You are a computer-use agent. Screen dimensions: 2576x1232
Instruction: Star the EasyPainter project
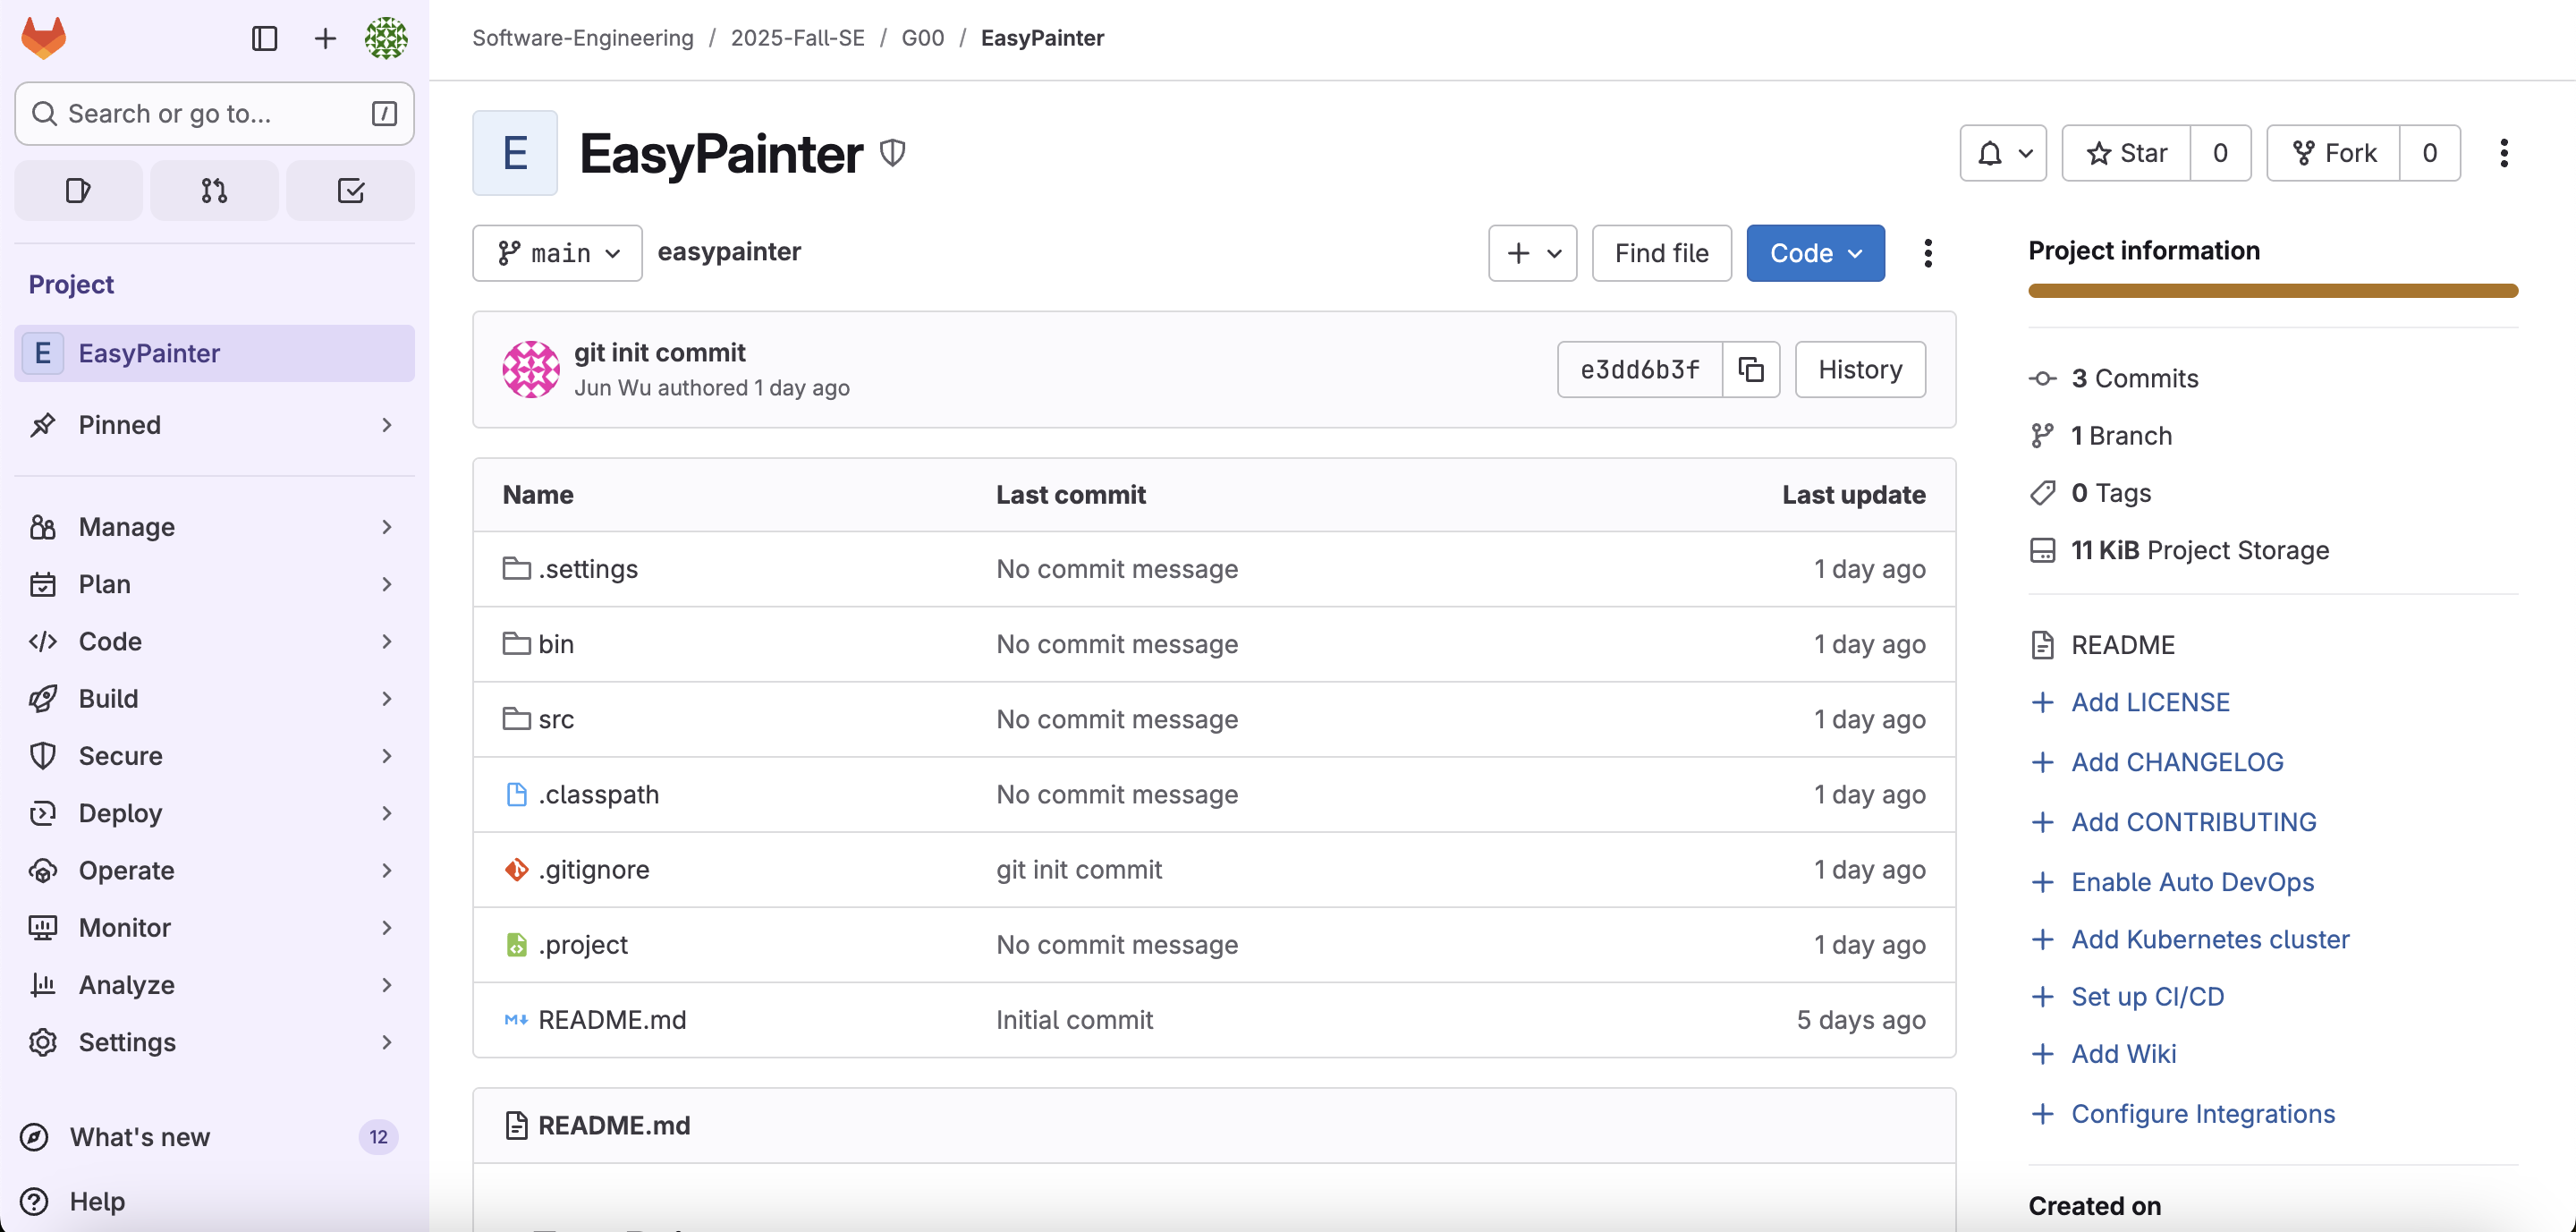[2127, 153]
